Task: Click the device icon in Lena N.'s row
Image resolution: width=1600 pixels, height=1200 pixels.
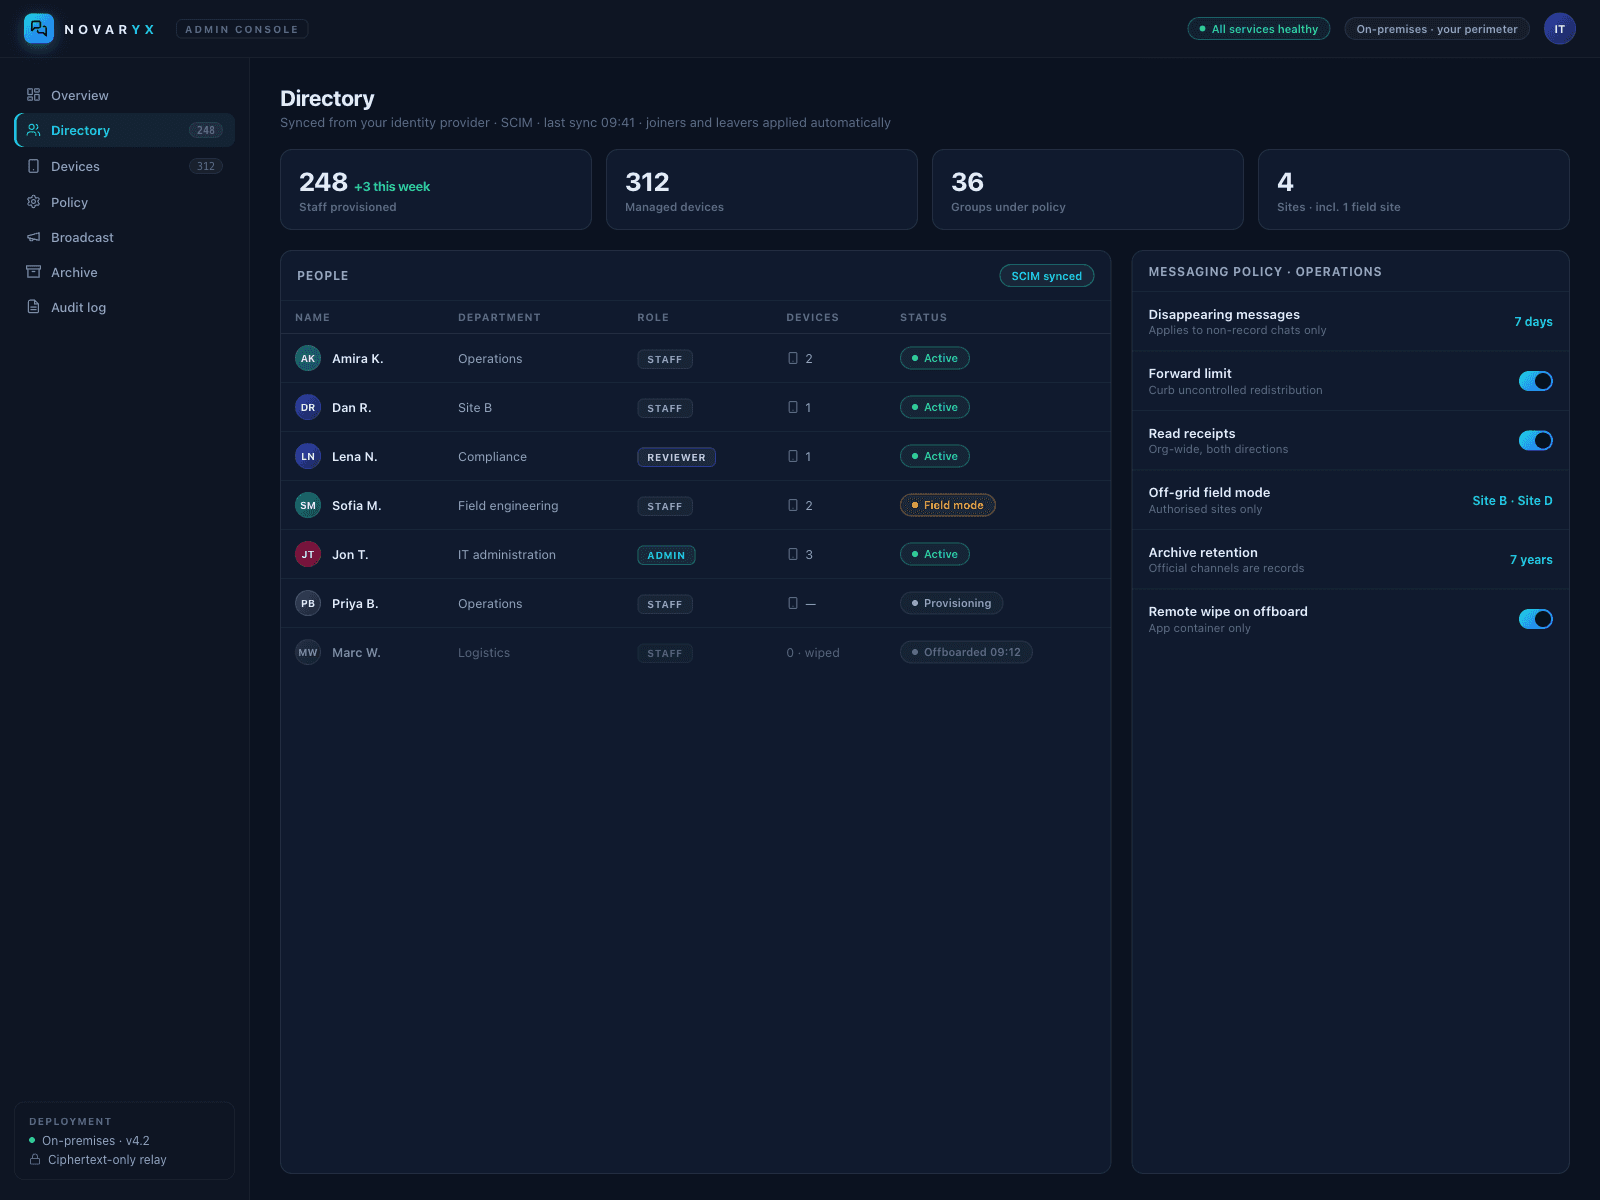Action: 793,456
